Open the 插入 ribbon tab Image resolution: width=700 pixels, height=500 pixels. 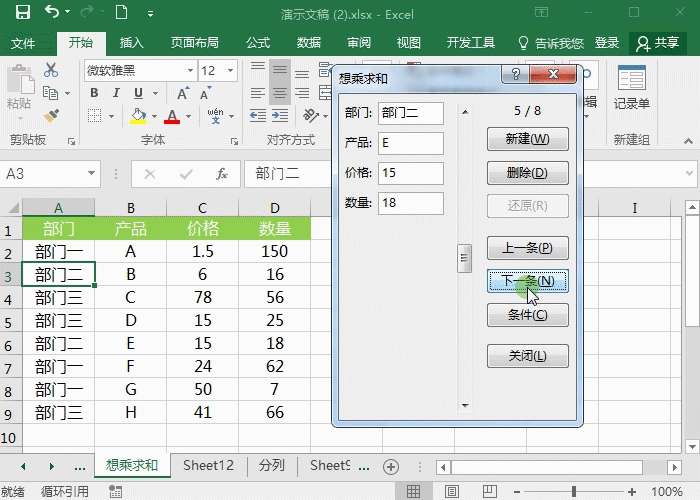coord(131,43)
